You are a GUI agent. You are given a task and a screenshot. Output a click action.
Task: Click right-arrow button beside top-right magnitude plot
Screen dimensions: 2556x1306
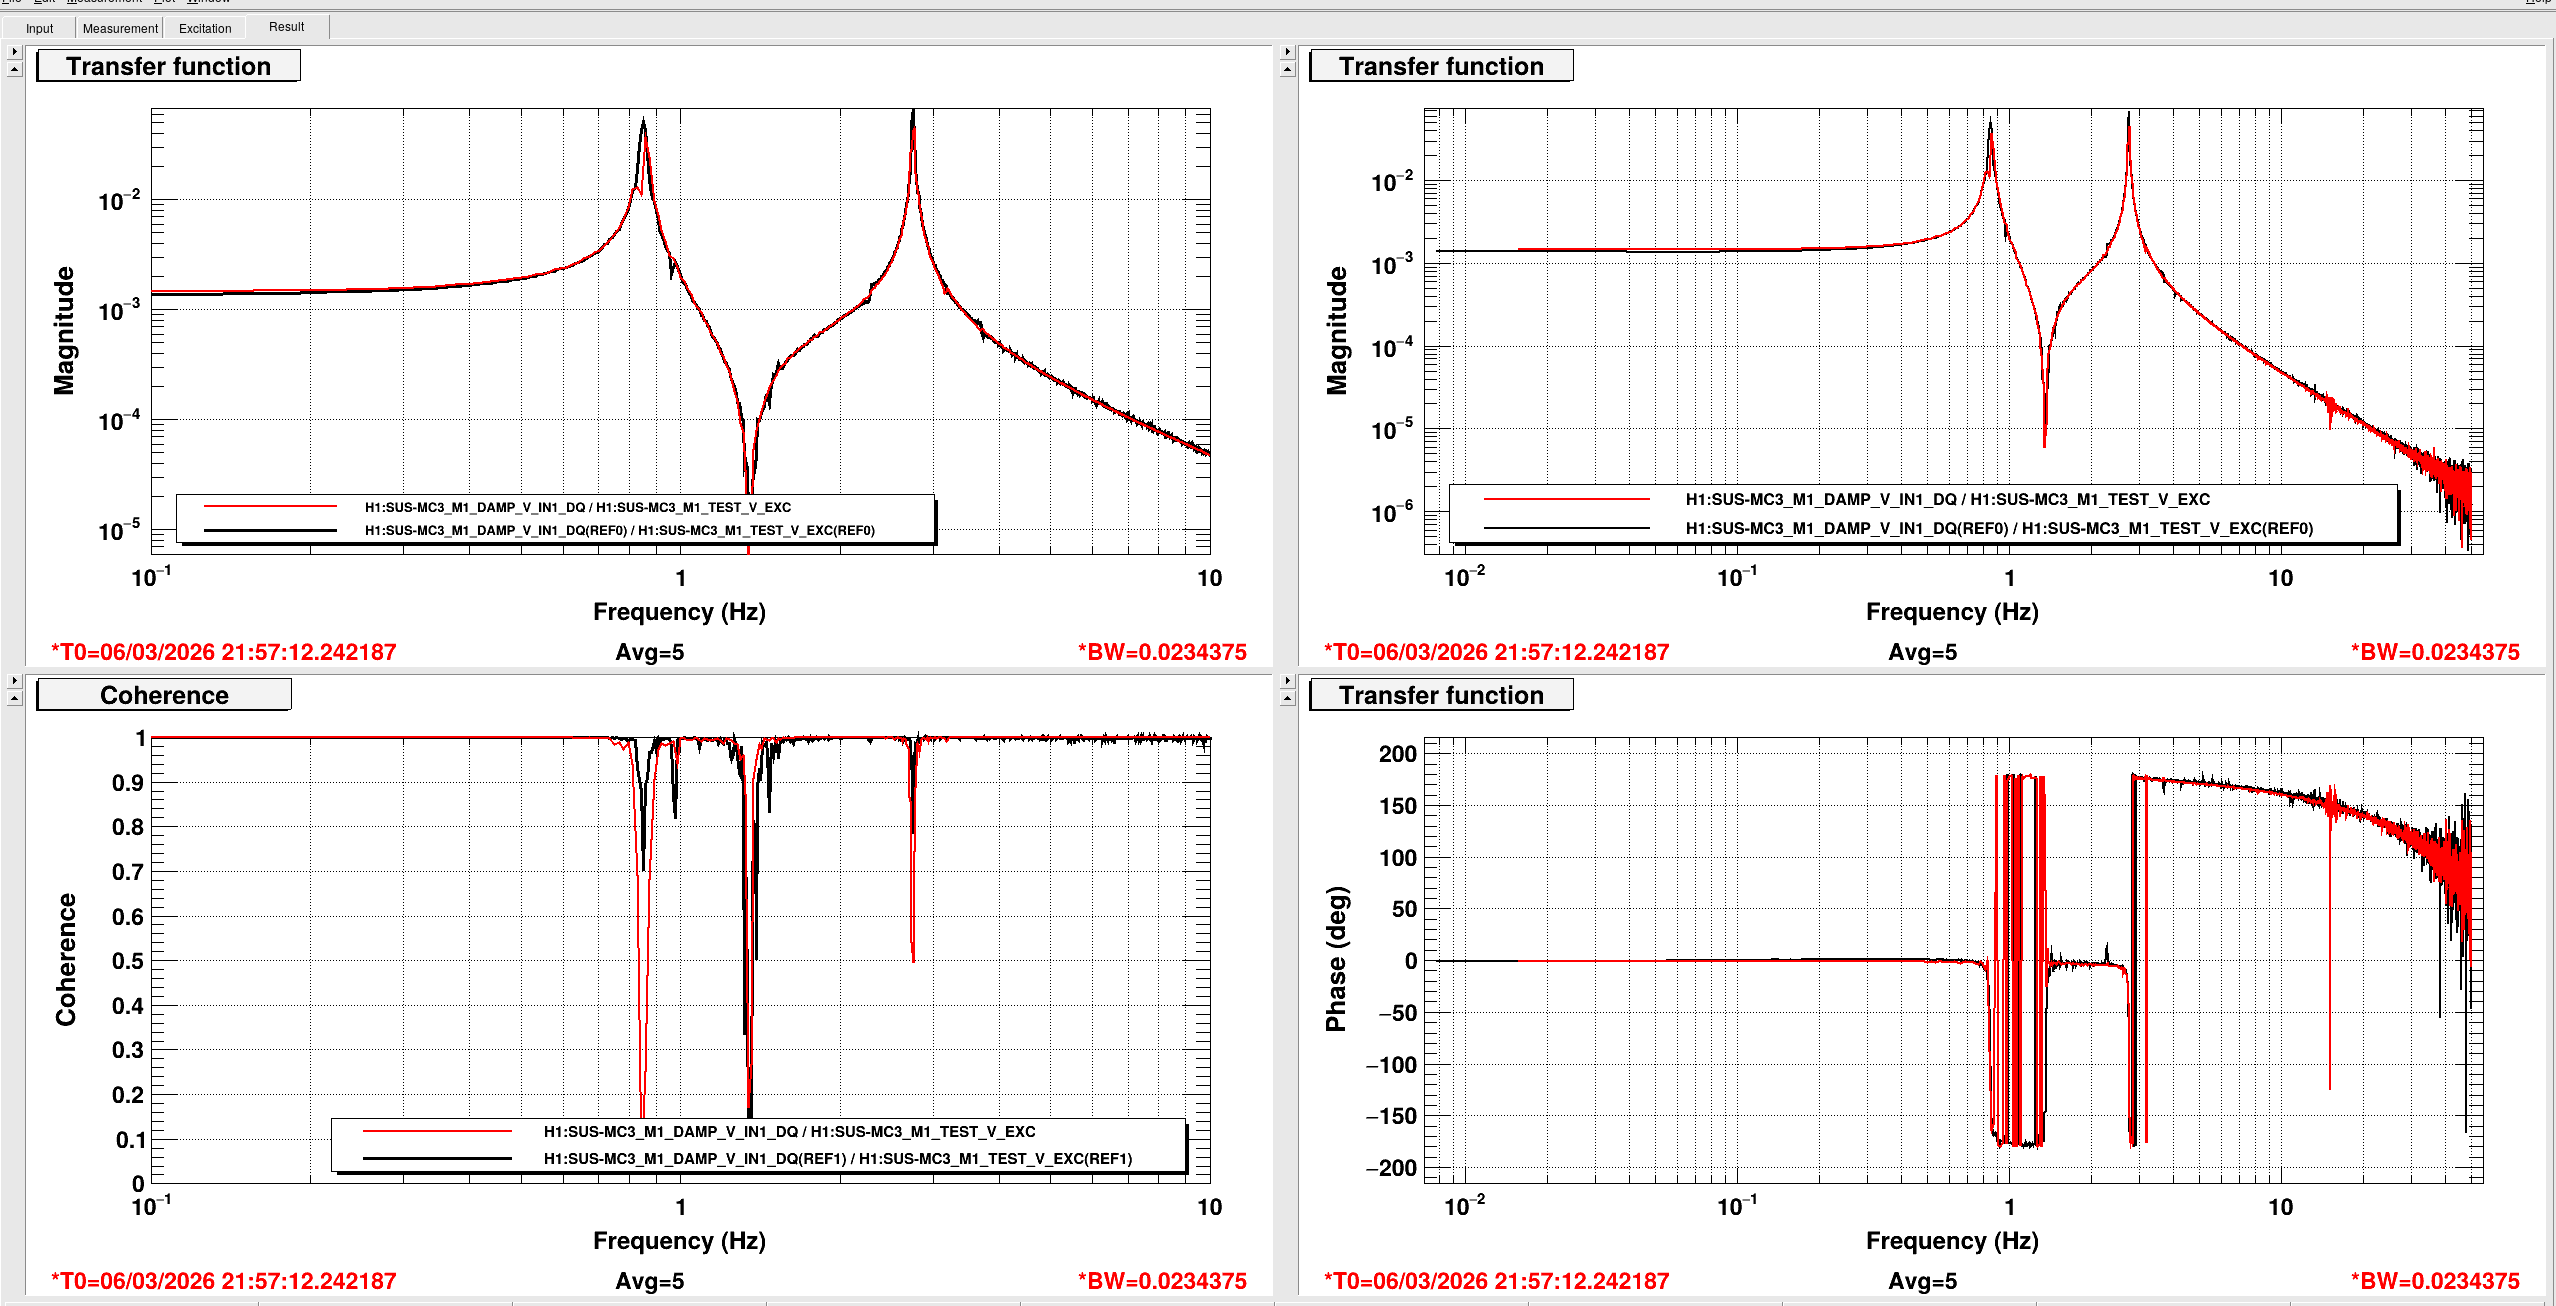[1287, 51]
